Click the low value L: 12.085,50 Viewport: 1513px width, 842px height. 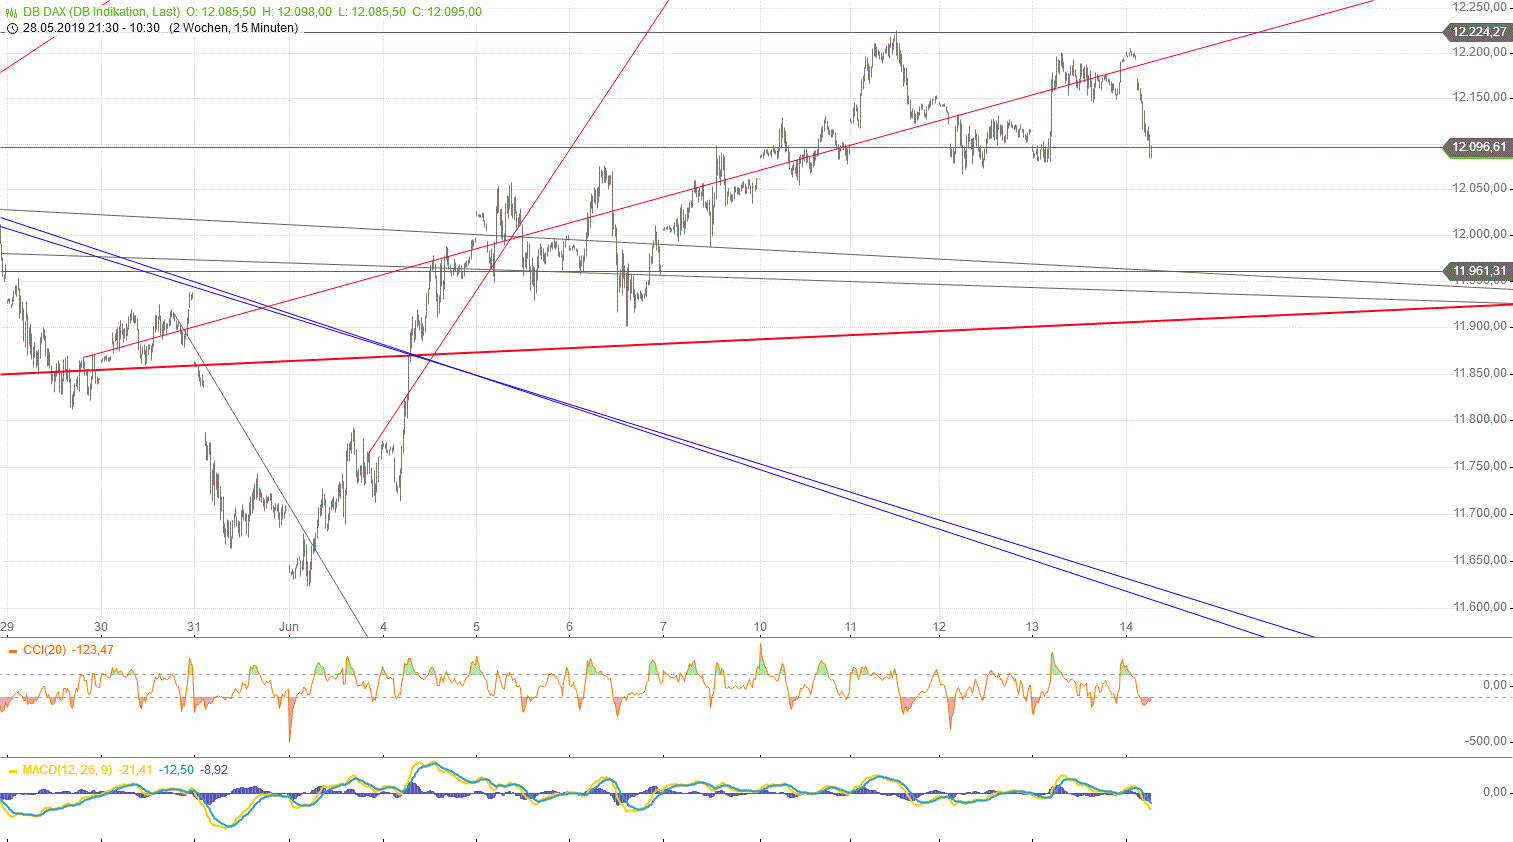(372, 12)
